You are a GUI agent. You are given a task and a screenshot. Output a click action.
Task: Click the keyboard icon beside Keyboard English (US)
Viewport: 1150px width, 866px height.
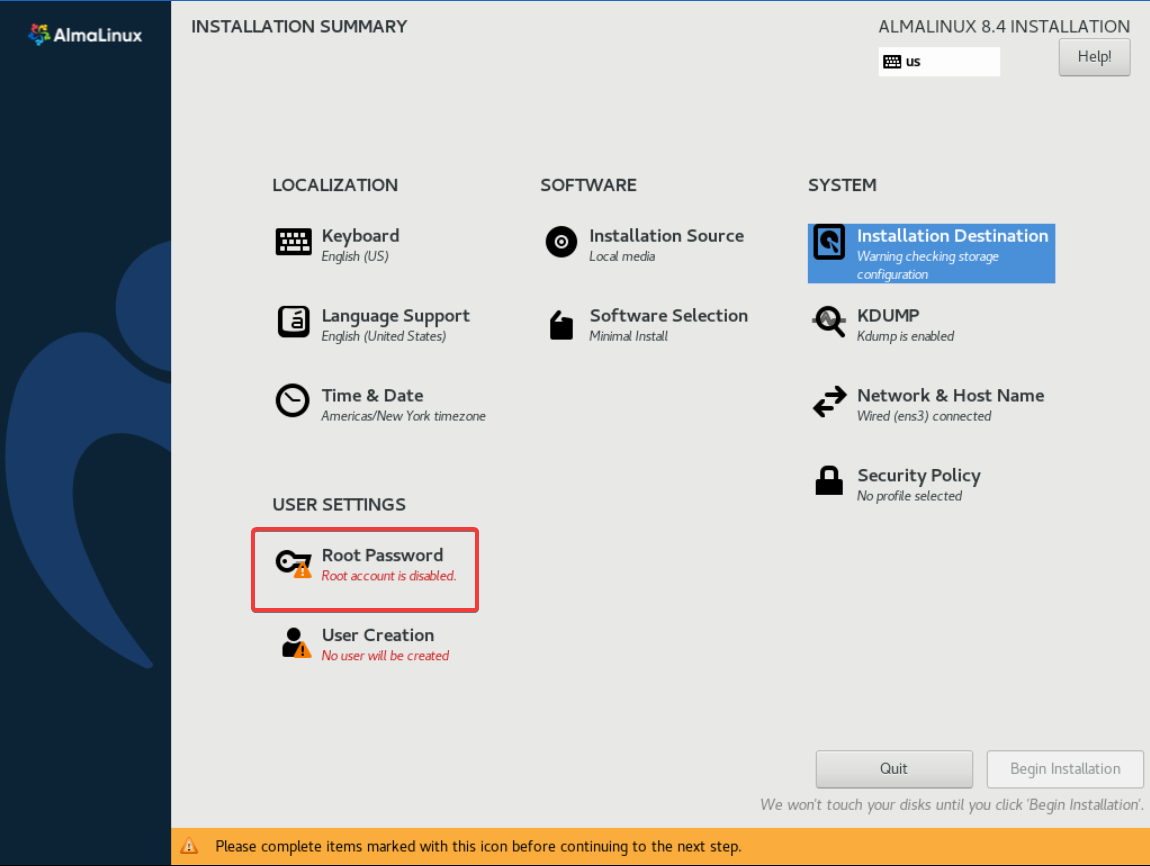point(293,242)
